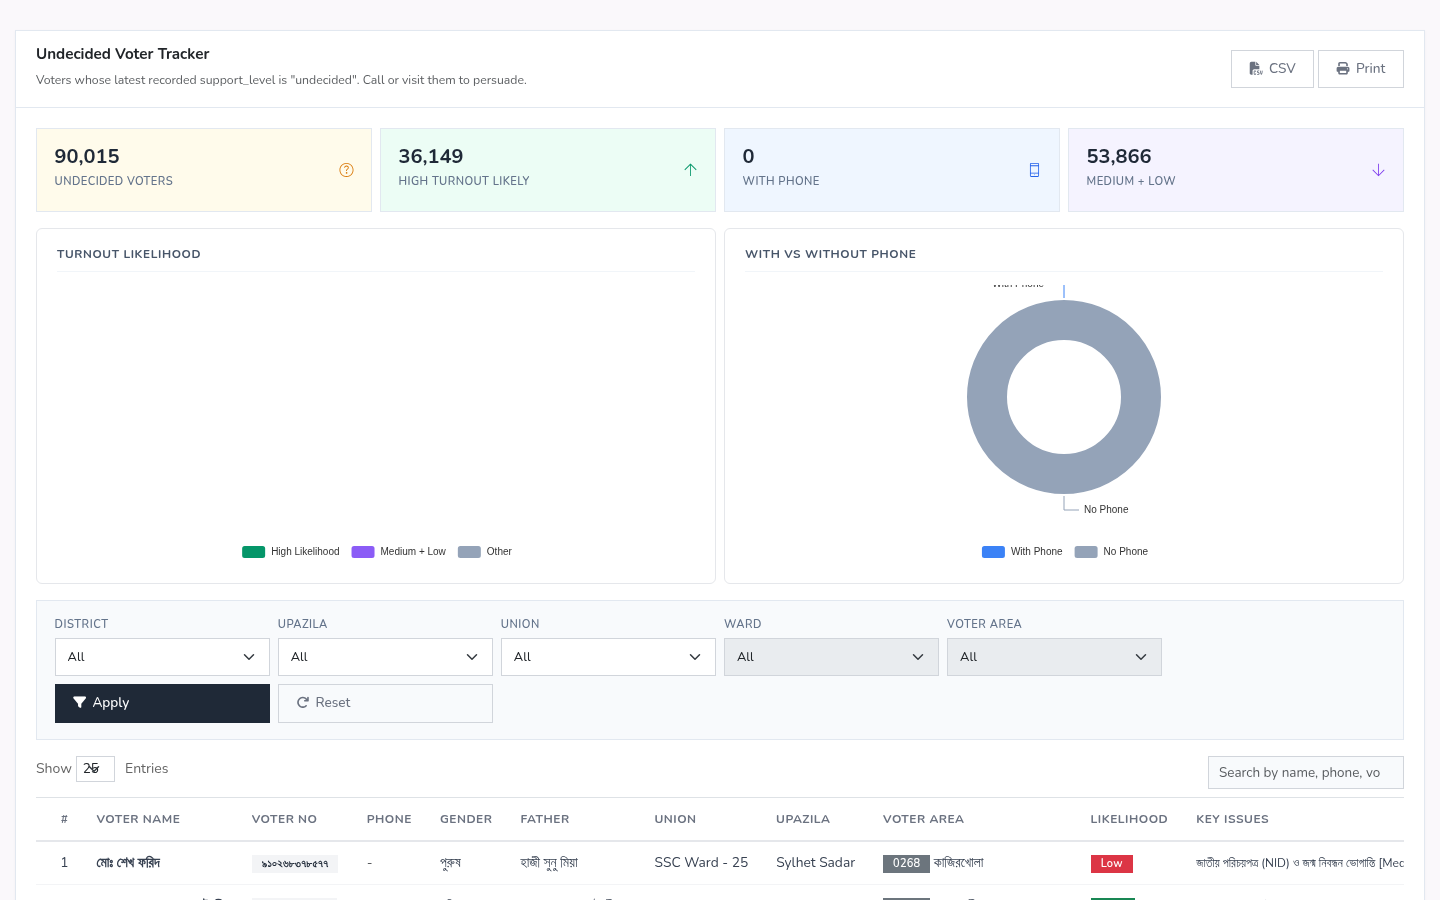This screenshot has width=1440, height=900.
Task: Click the CSV file export icon
Action: click(x=1256, y=69)
